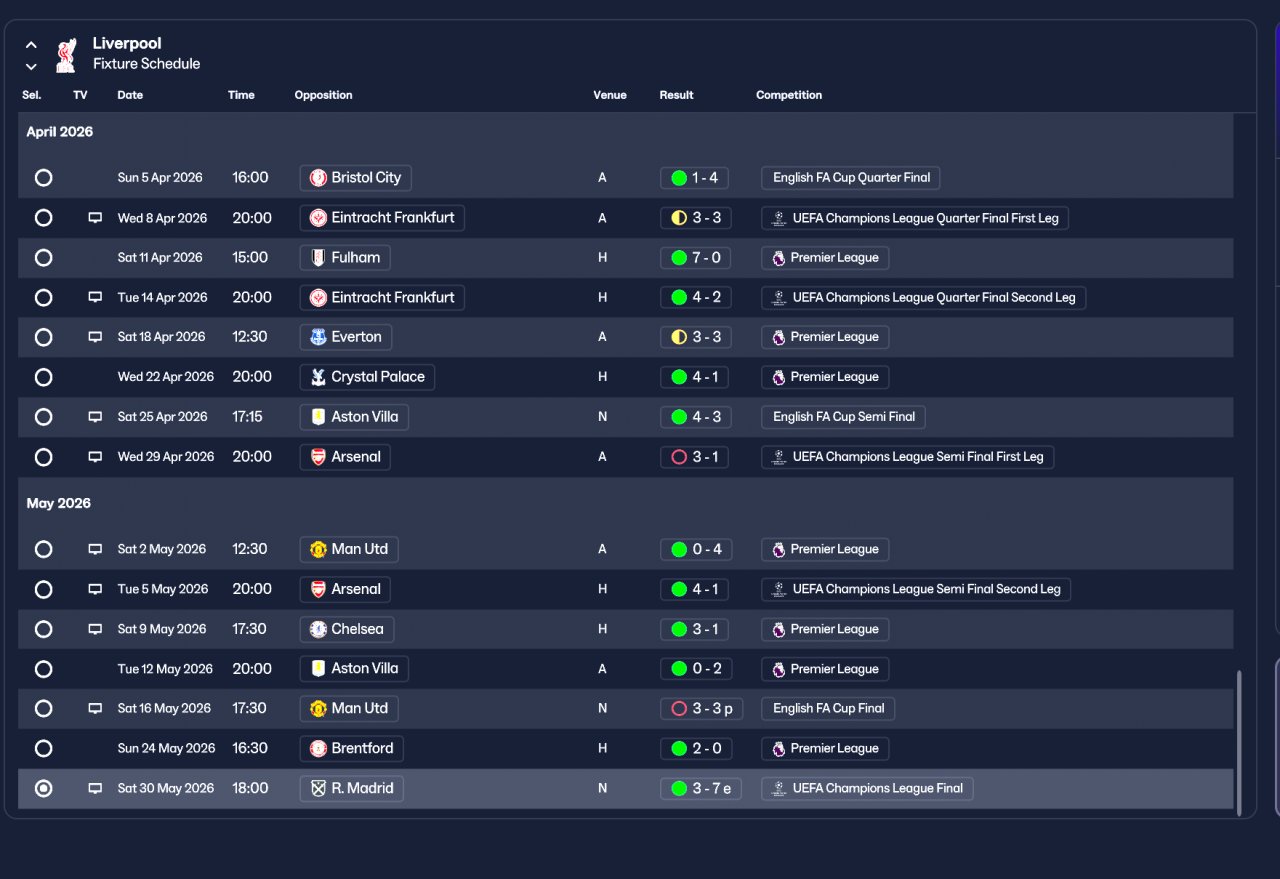
Task: Click Premier League logo on Brentford row
Action: (x=779, y=748)
